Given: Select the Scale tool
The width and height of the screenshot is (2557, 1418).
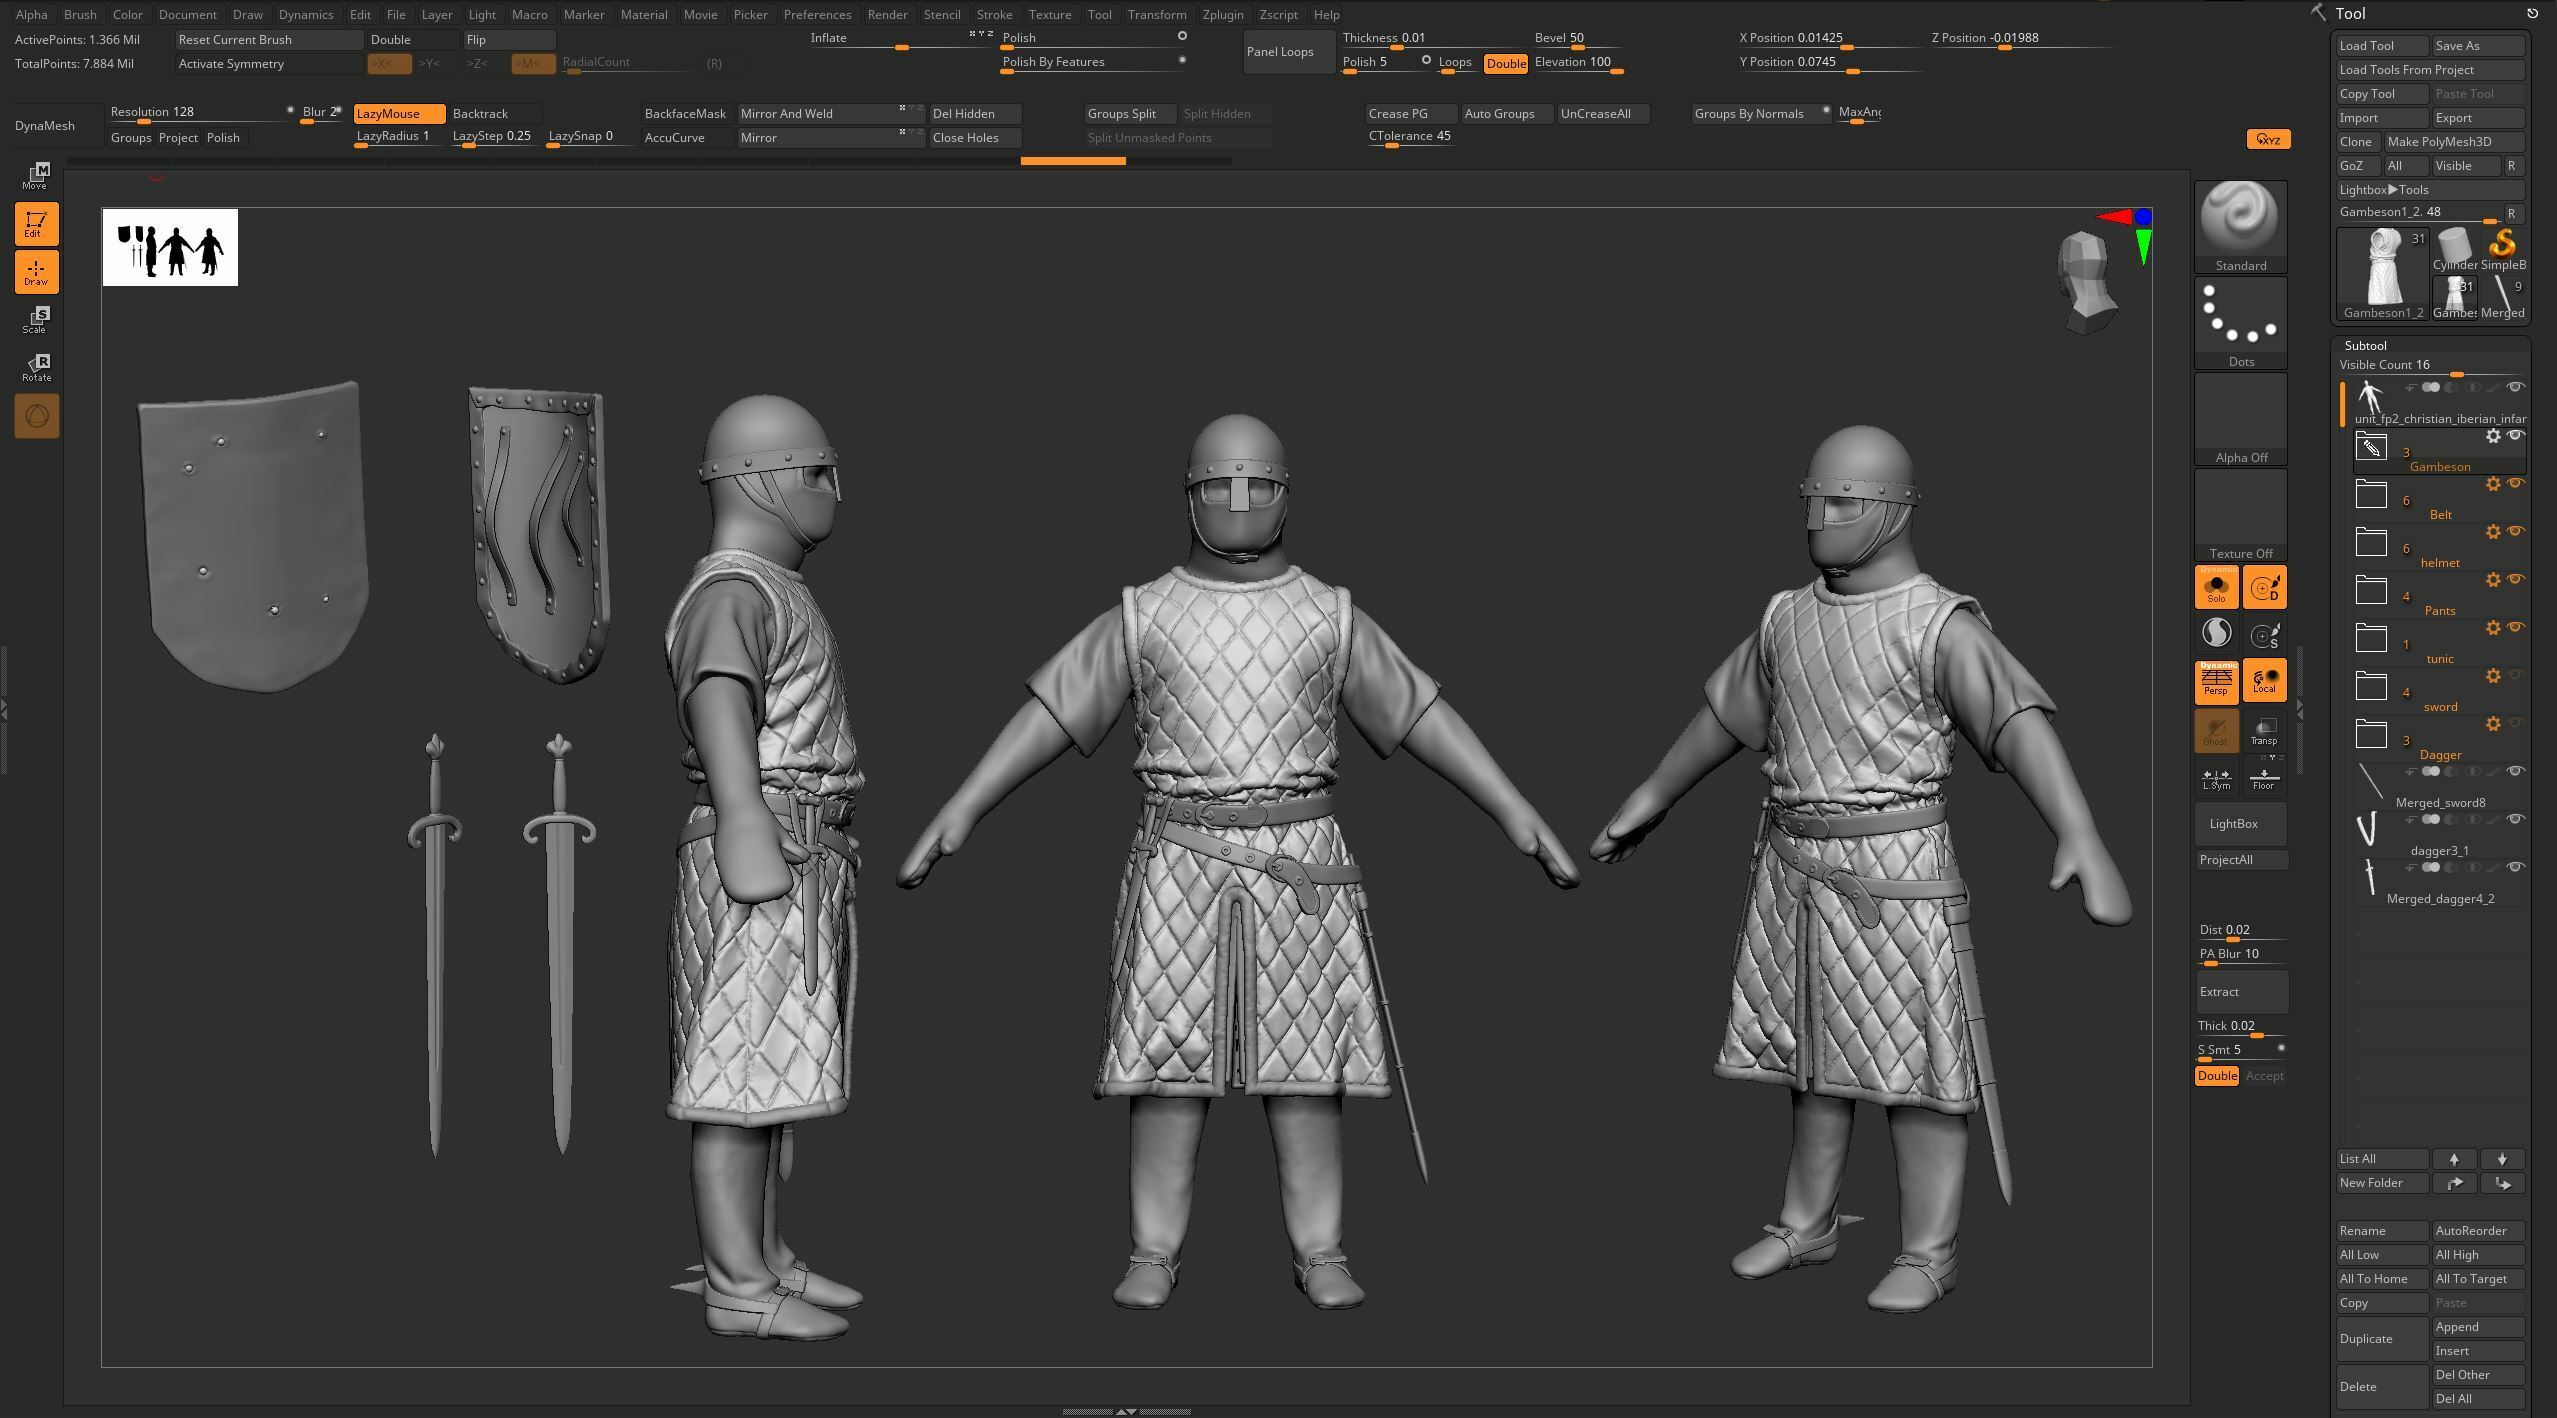Looking at the screenshot, I should pos(36,319).
